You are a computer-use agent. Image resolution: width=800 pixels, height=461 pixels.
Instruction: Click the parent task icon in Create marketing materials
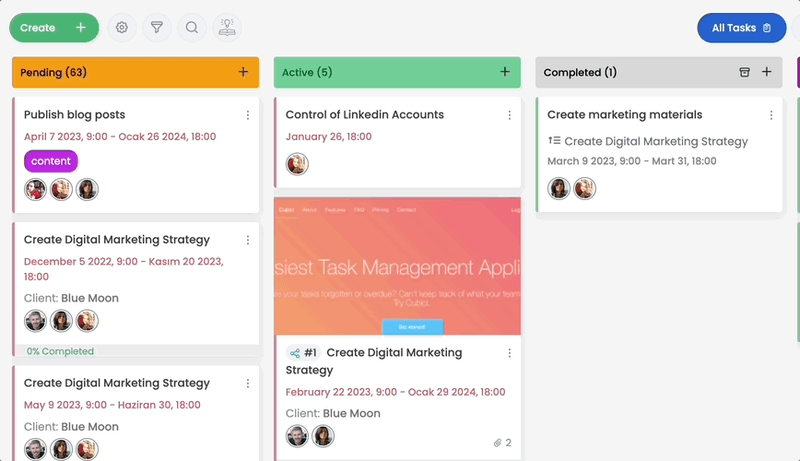coord(555,140)
